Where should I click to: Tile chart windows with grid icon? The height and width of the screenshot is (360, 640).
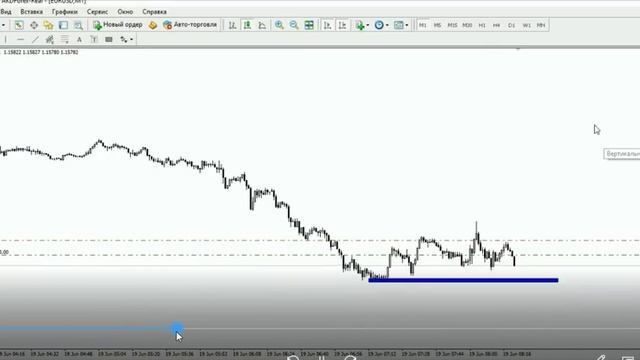(309, 25)
